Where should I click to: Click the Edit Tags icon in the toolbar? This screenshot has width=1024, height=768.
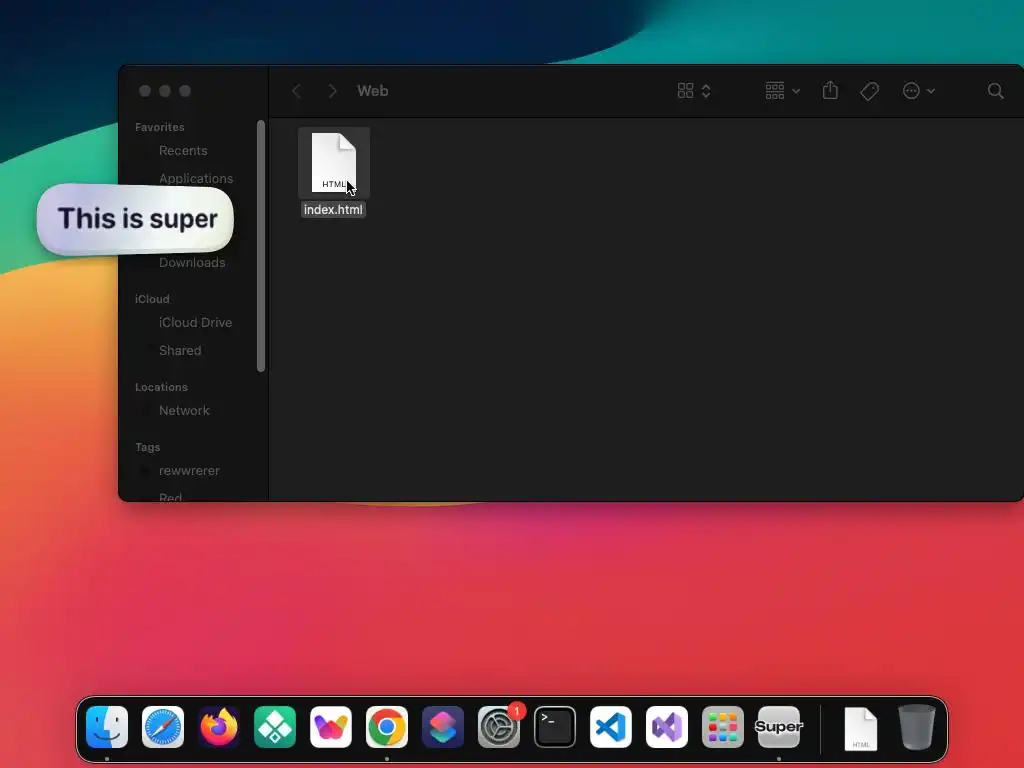click(869, 91)
